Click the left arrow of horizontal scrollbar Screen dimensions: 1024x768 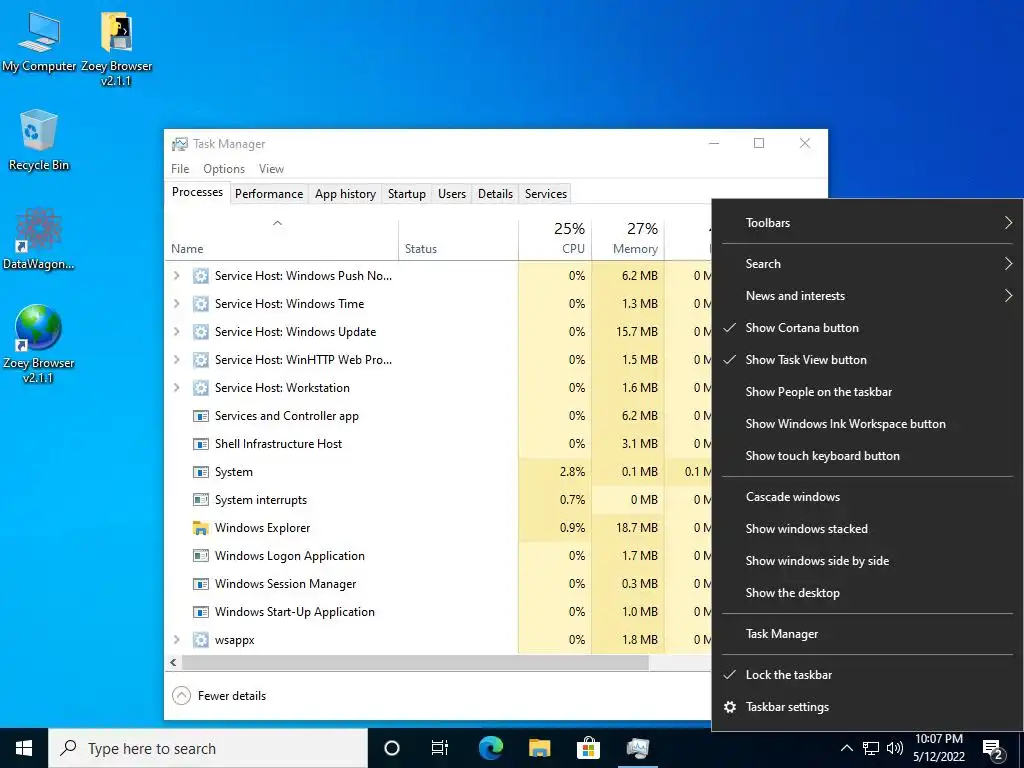point(174,662)
